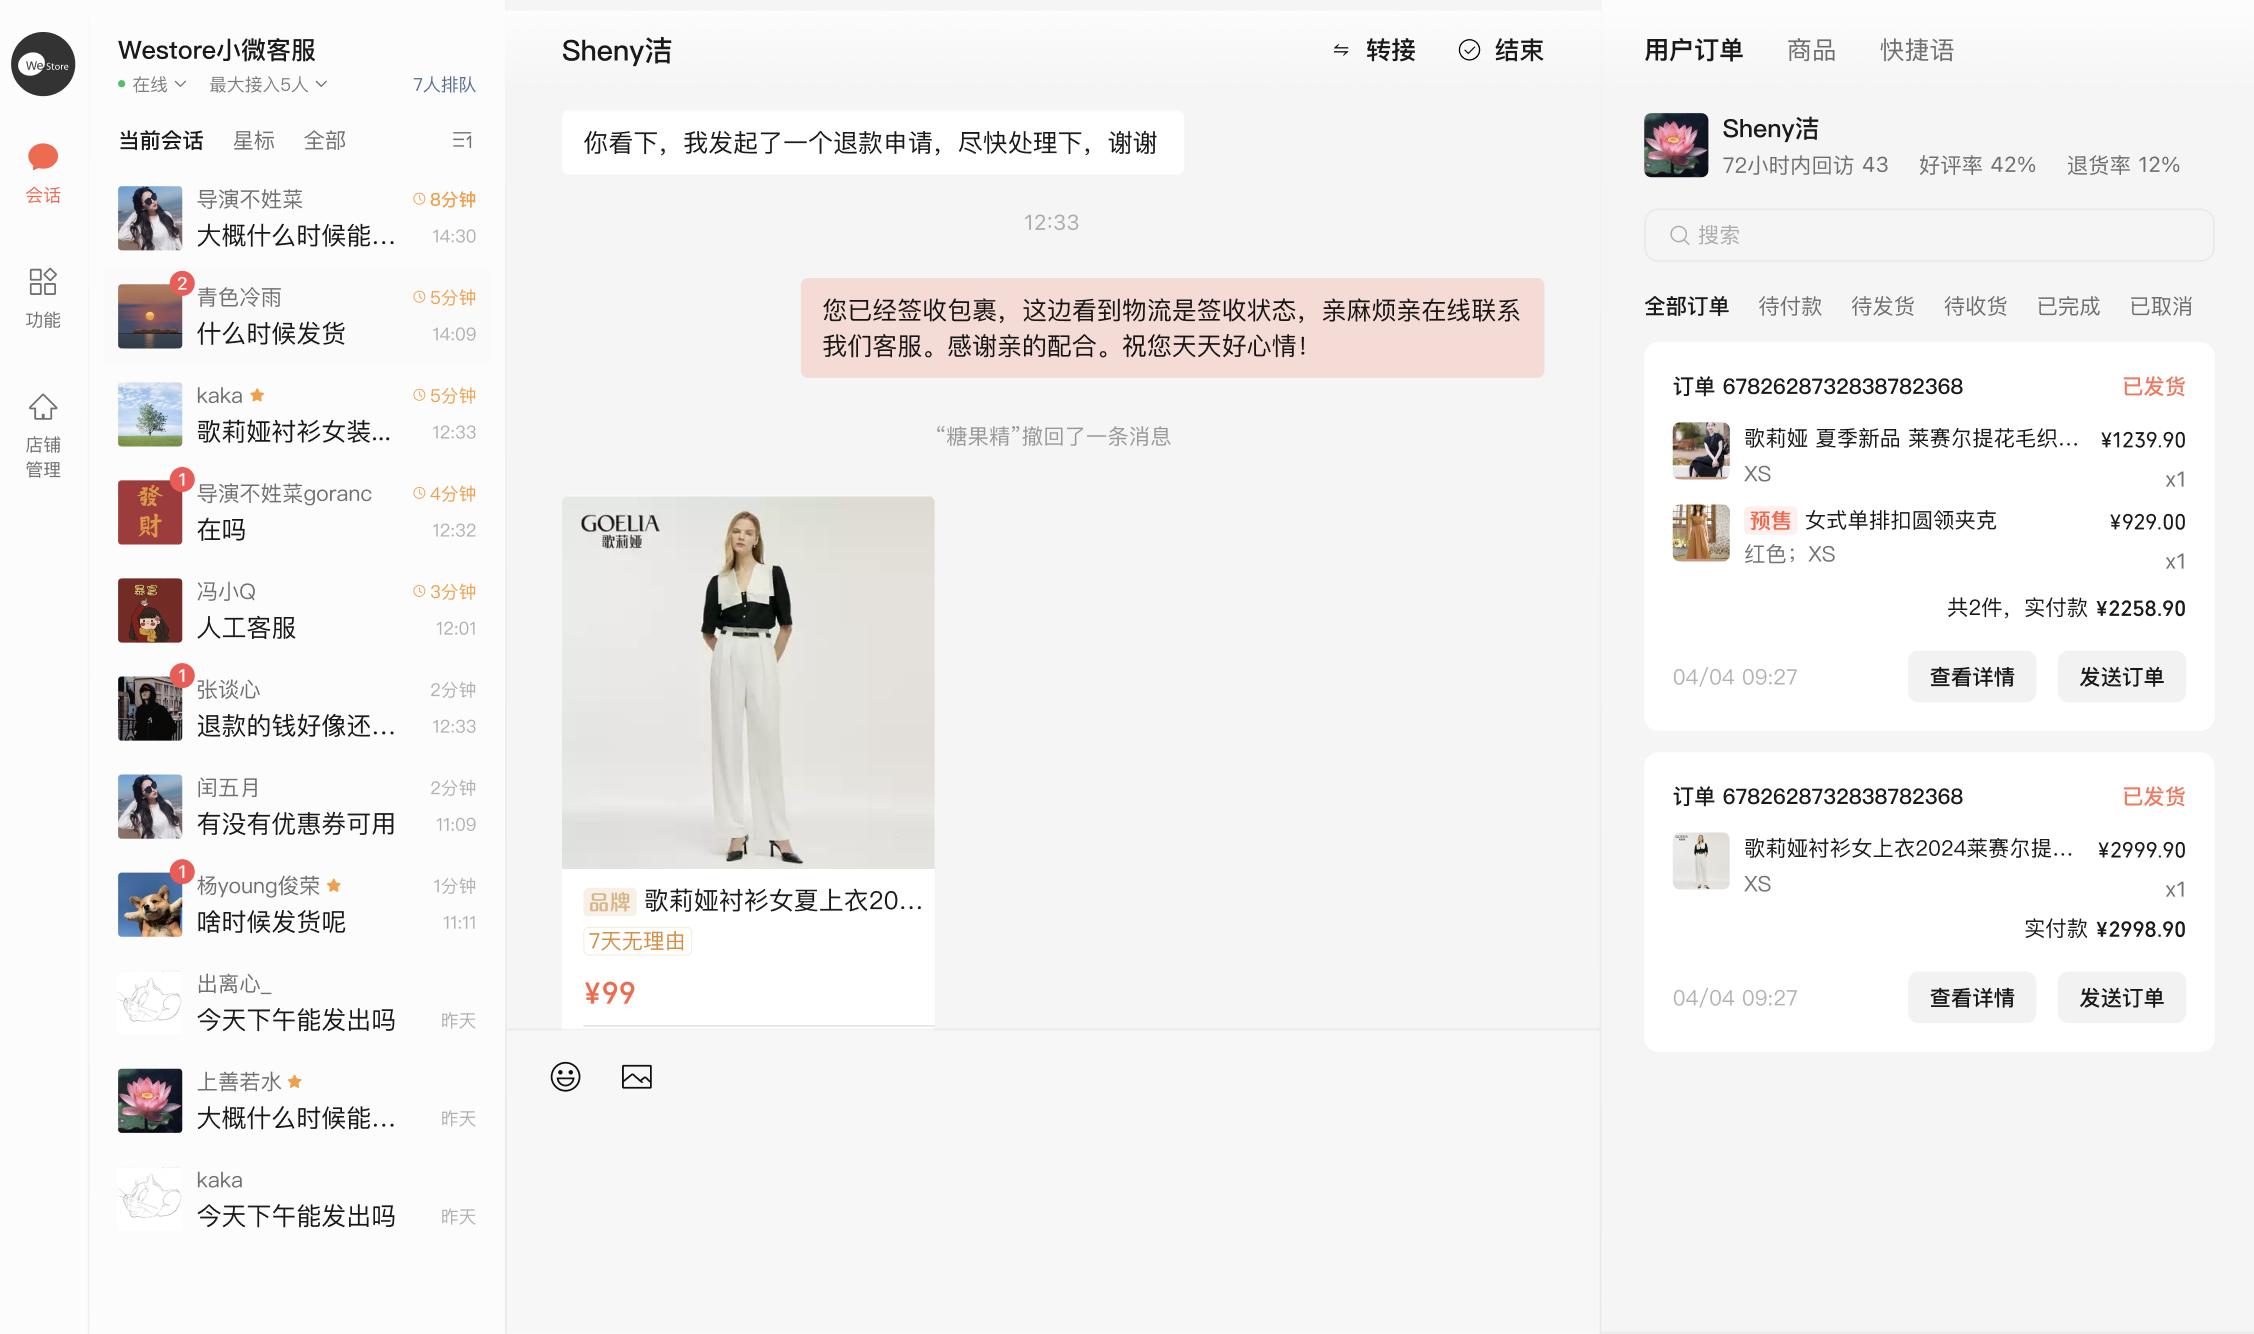Click the 7人排队 queue link
The height and width of the screenshot is (1334, 2254).
coord(444,85)
